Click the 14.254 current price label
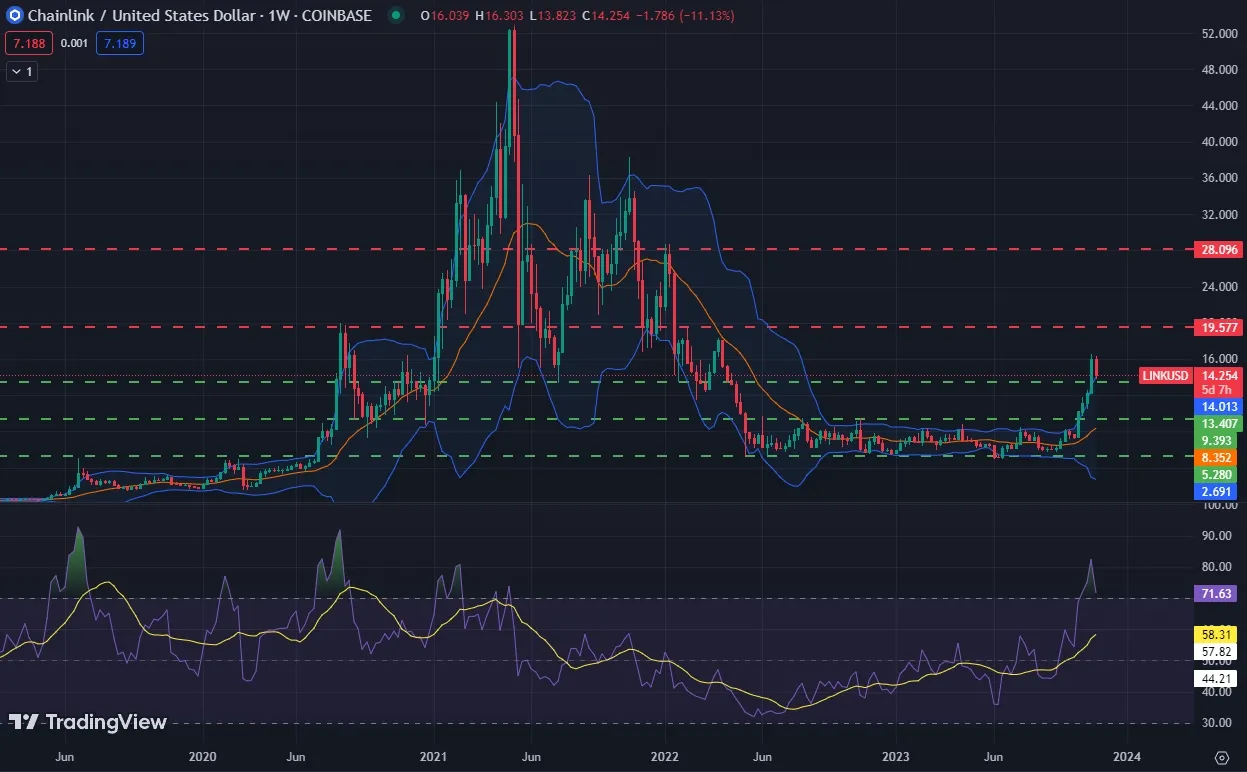This screenshot has width=1247, height=772. coord(1219,376)
